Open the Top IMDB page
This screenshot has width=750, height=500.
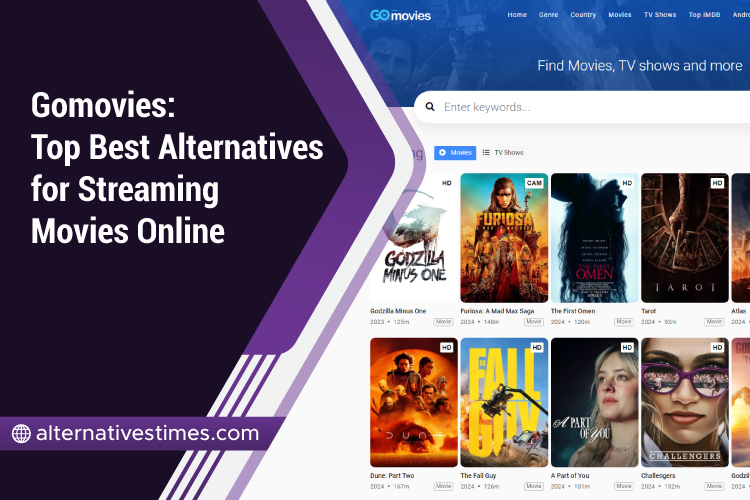pyautogui.click(x=704, y=15)
